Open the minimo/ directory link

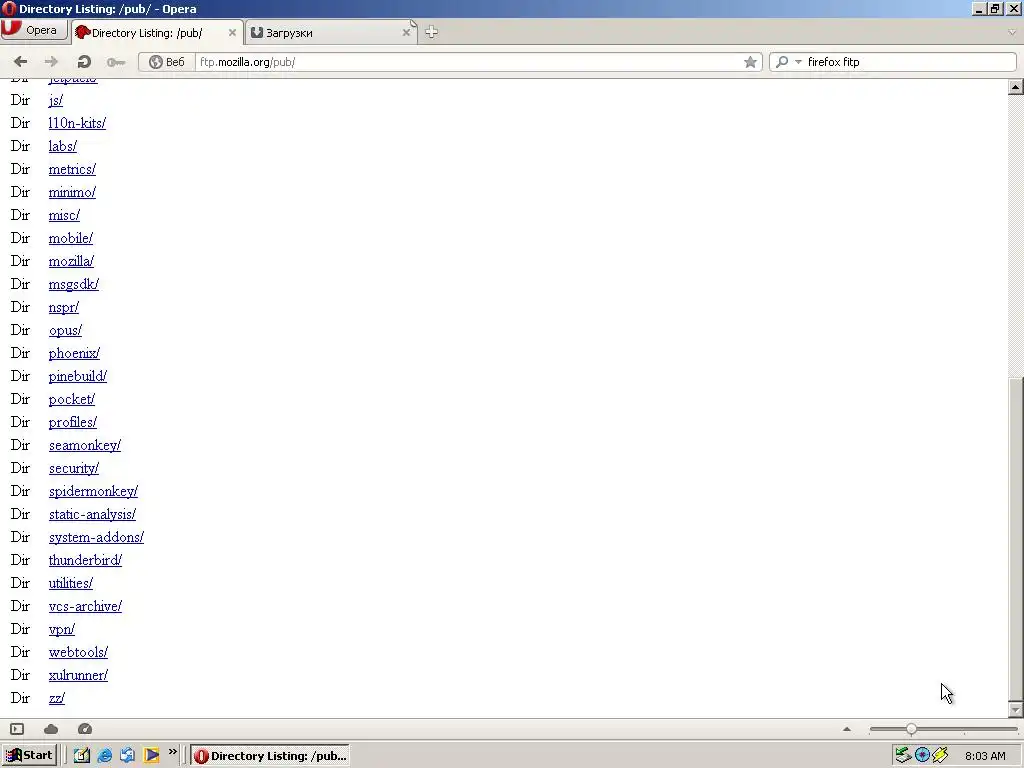[x=72, y=192]
